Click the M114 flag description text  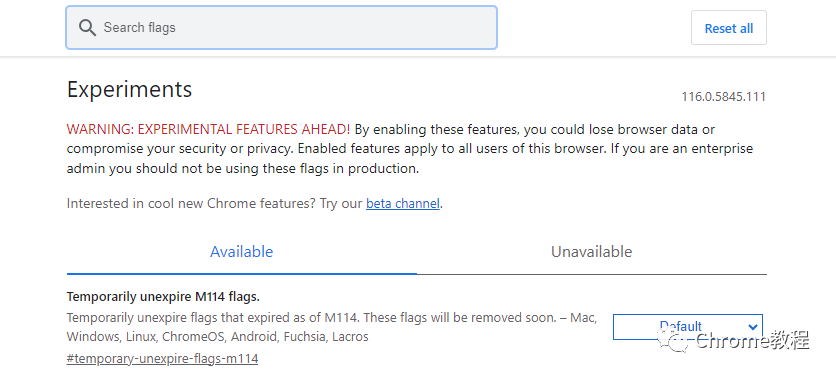click(x=332, y=327)
